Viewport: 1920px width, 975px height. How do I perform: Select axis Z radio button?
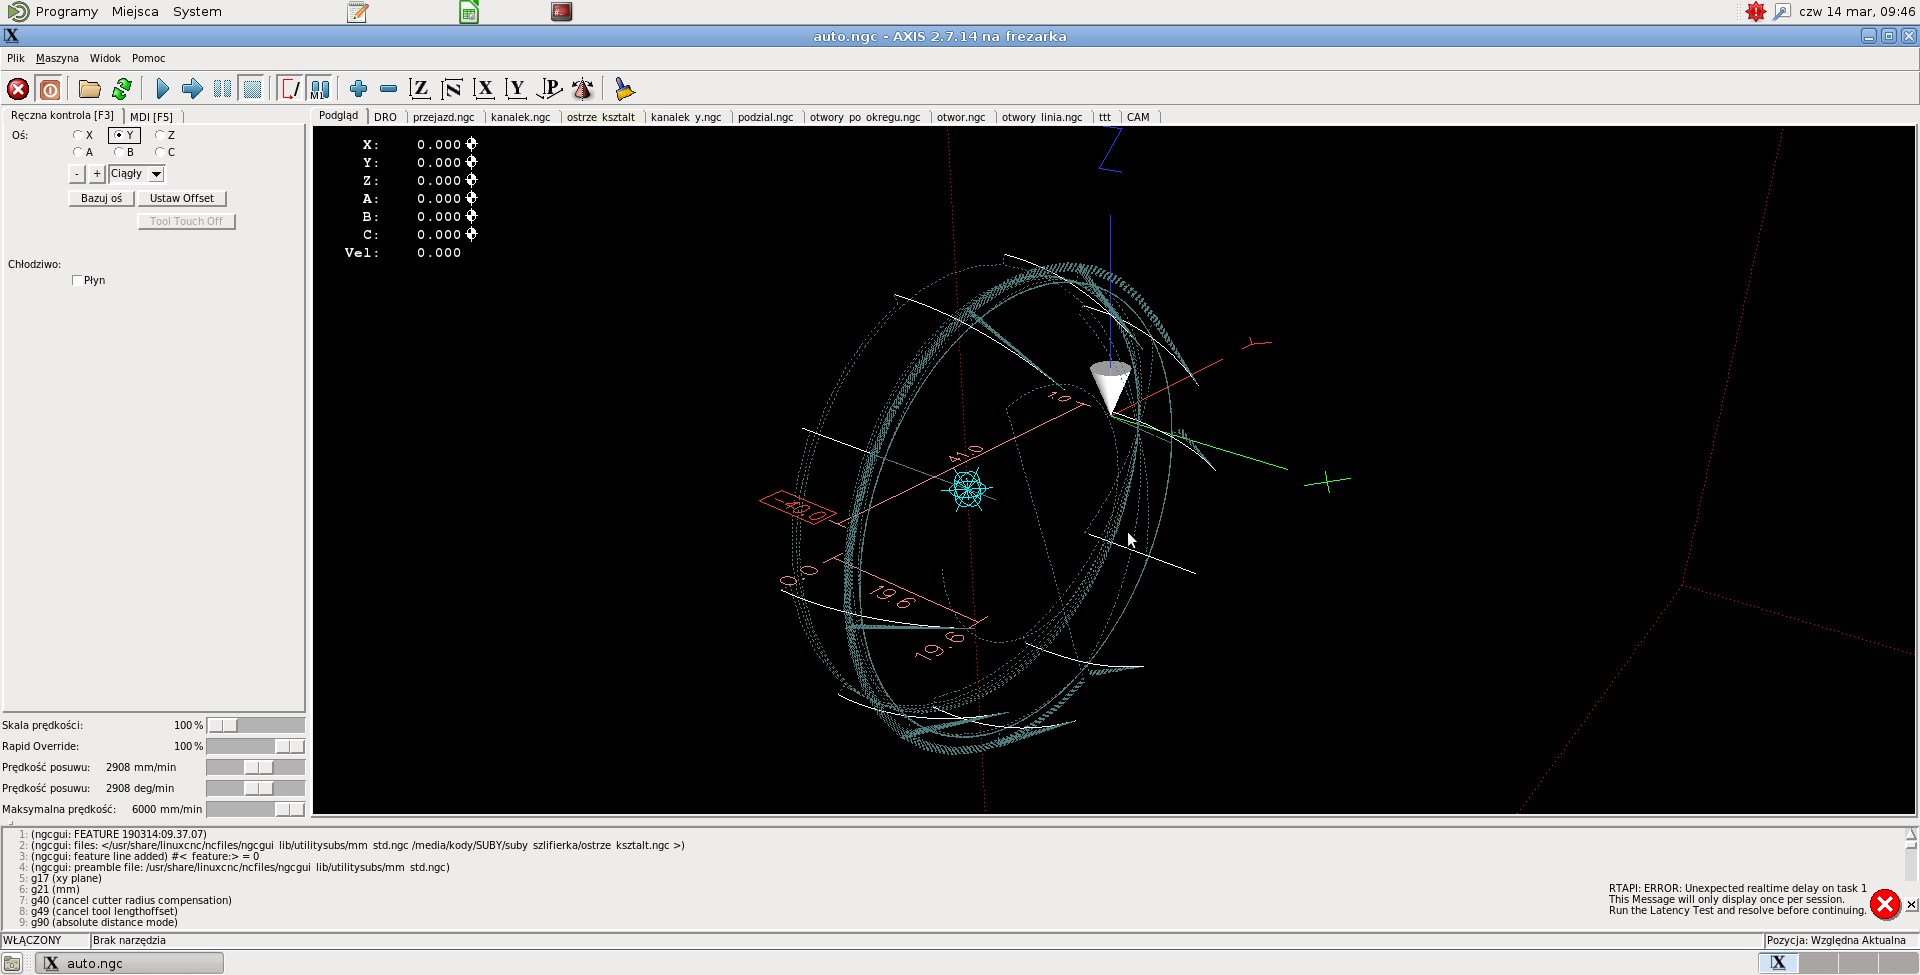159,135
